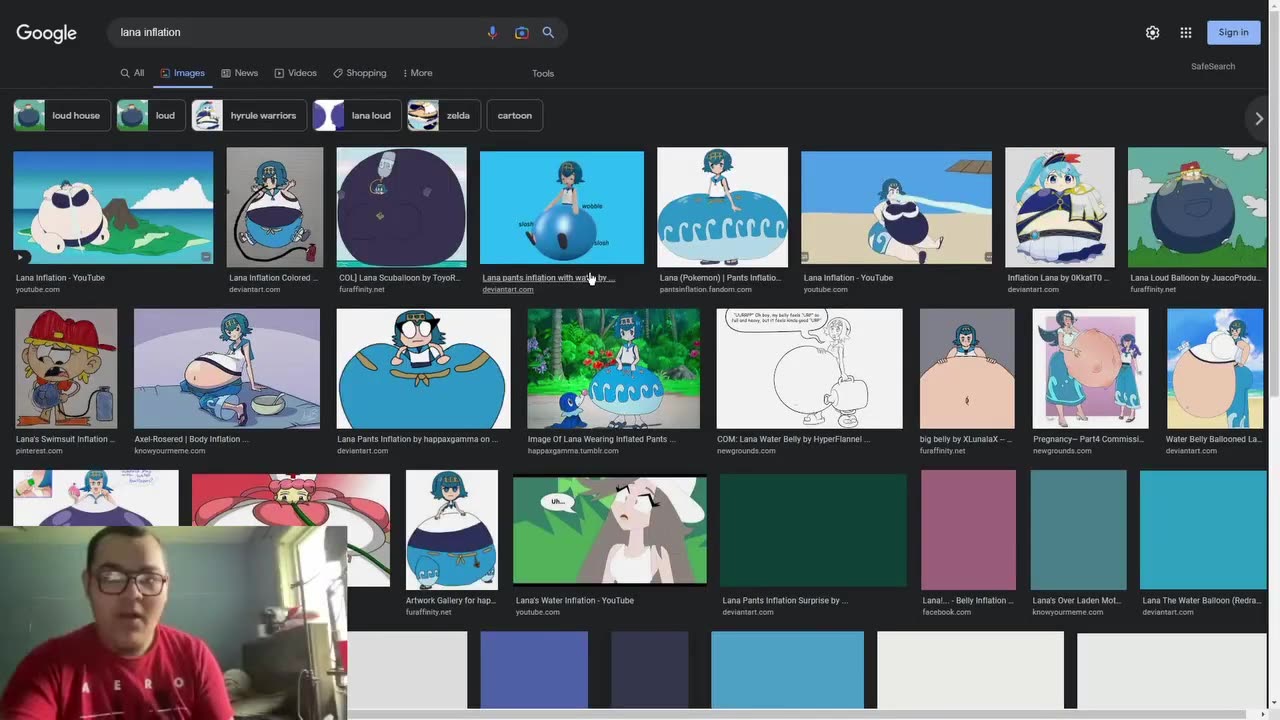Open the Lana's Water Inflation YouTube thumbnail
The height and width of the screenshot is (720, 1280).
click(610, 530)
